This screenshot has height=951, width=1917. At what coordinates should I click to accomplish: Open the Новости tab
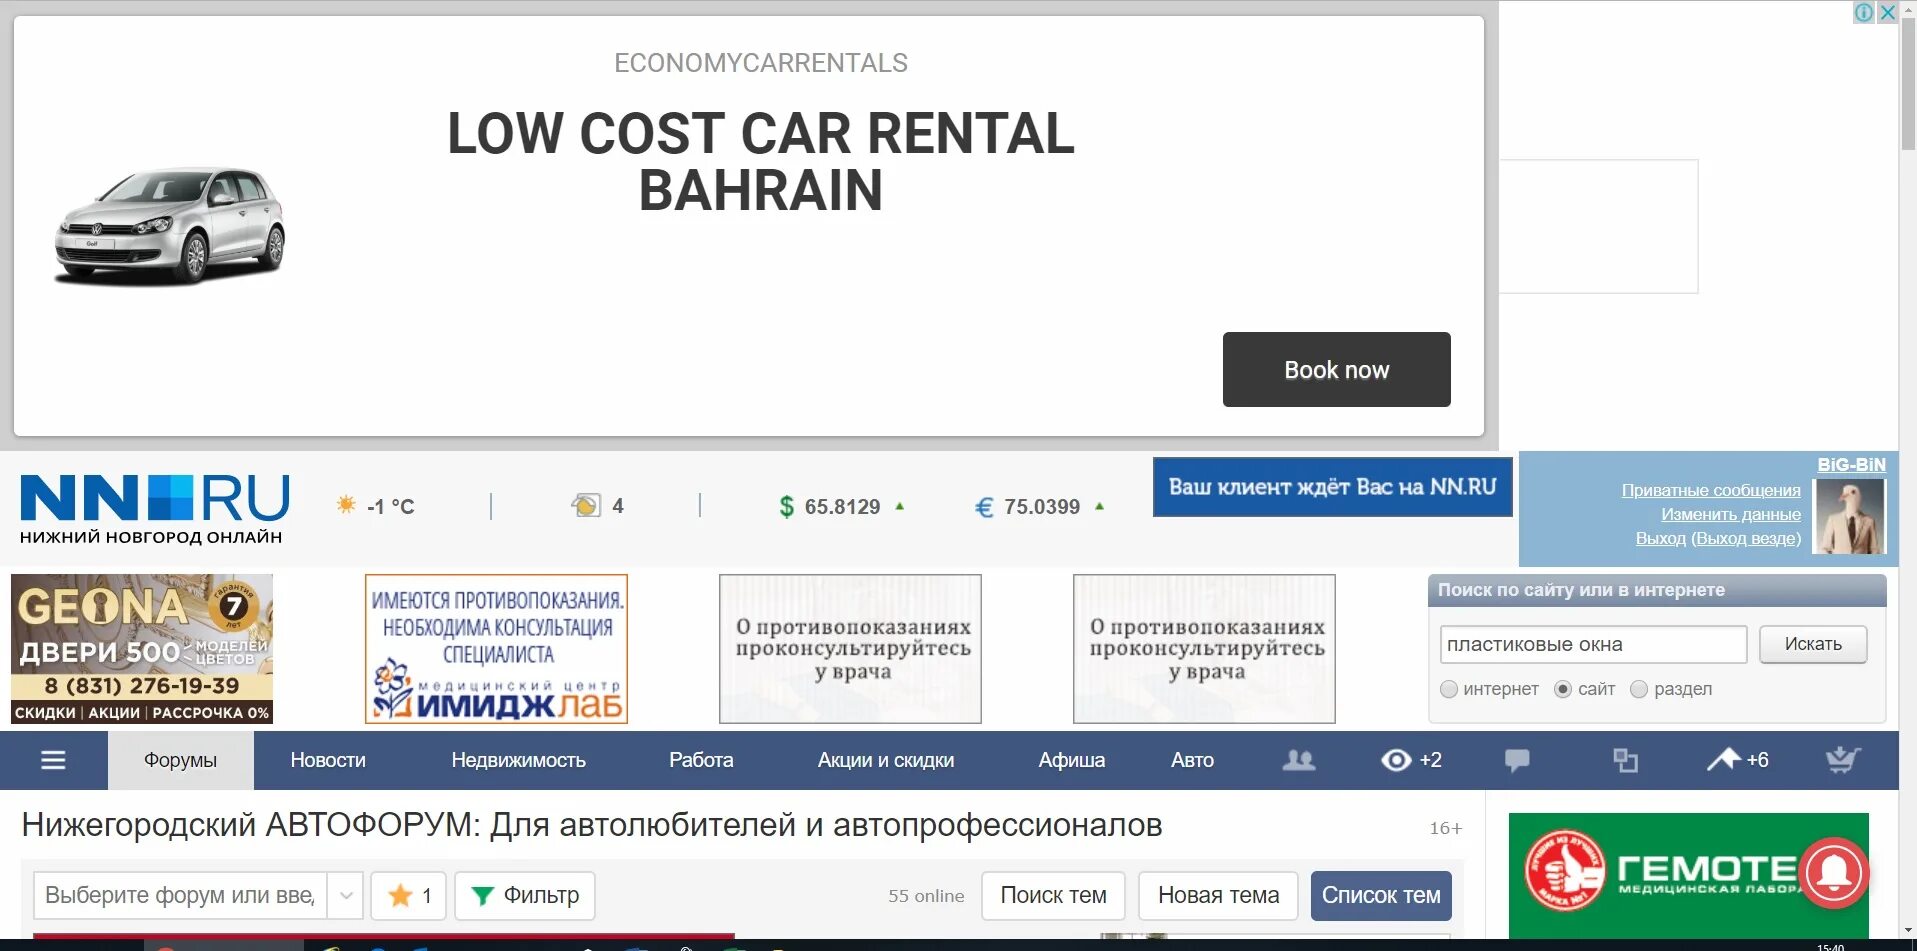[x=328, y=760]
